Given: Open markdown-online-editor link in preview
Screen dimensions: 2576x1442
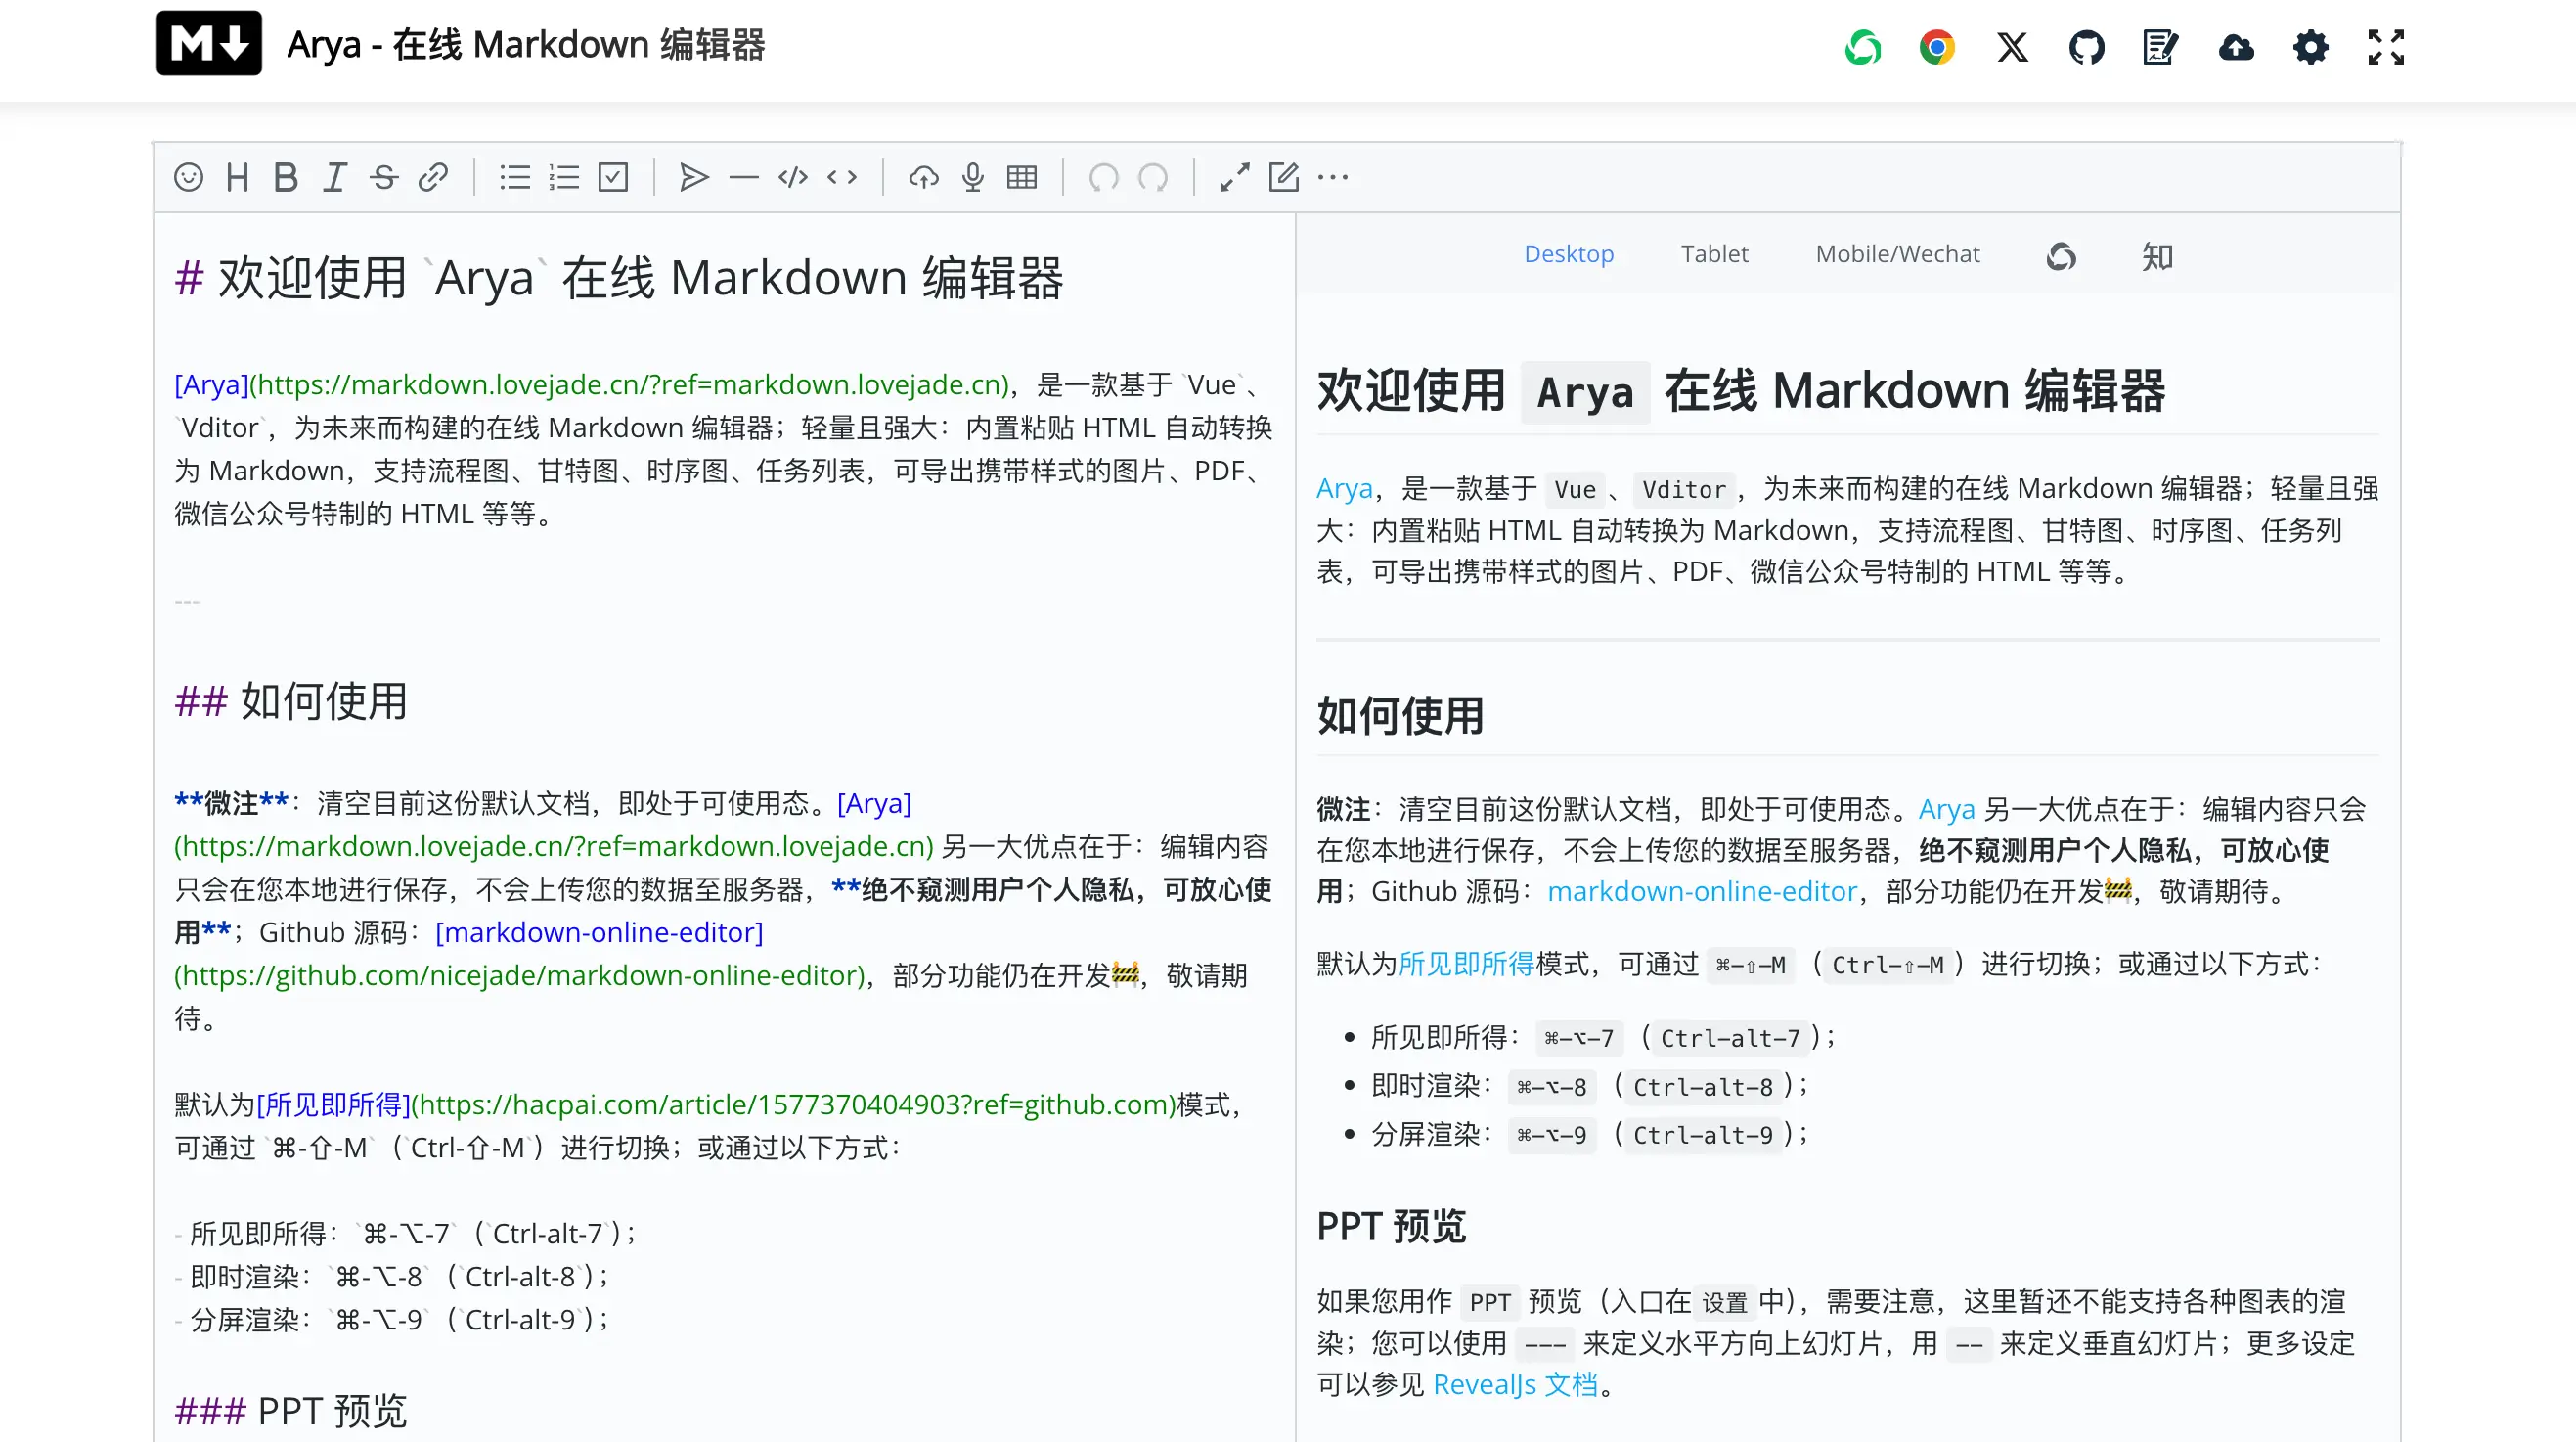Looking at the screenshot, I should [x=1701, y=891].
